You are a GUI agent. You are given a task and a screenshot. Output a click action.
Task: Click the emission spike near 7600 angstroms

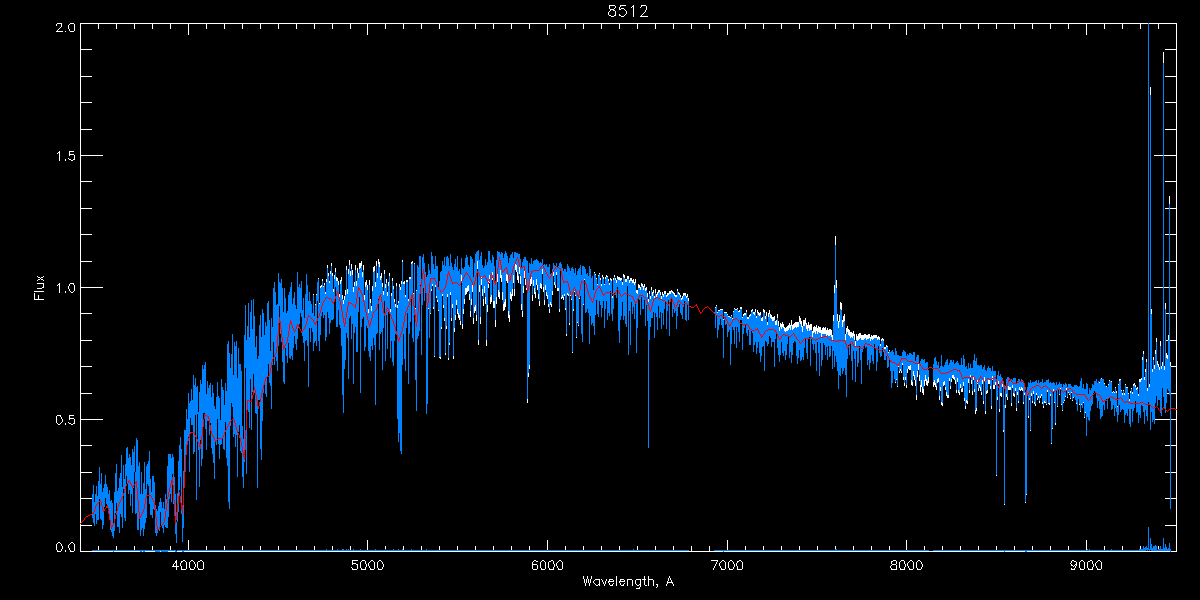coord(835,290)
